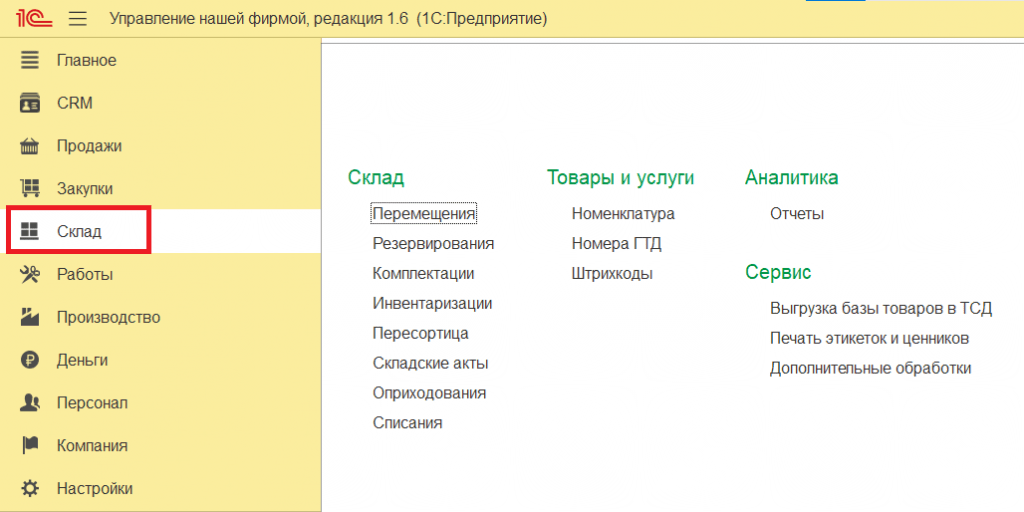Open the Перемещения link
1024x512 pixels.
pyautogui.click(x=424, y=214)
